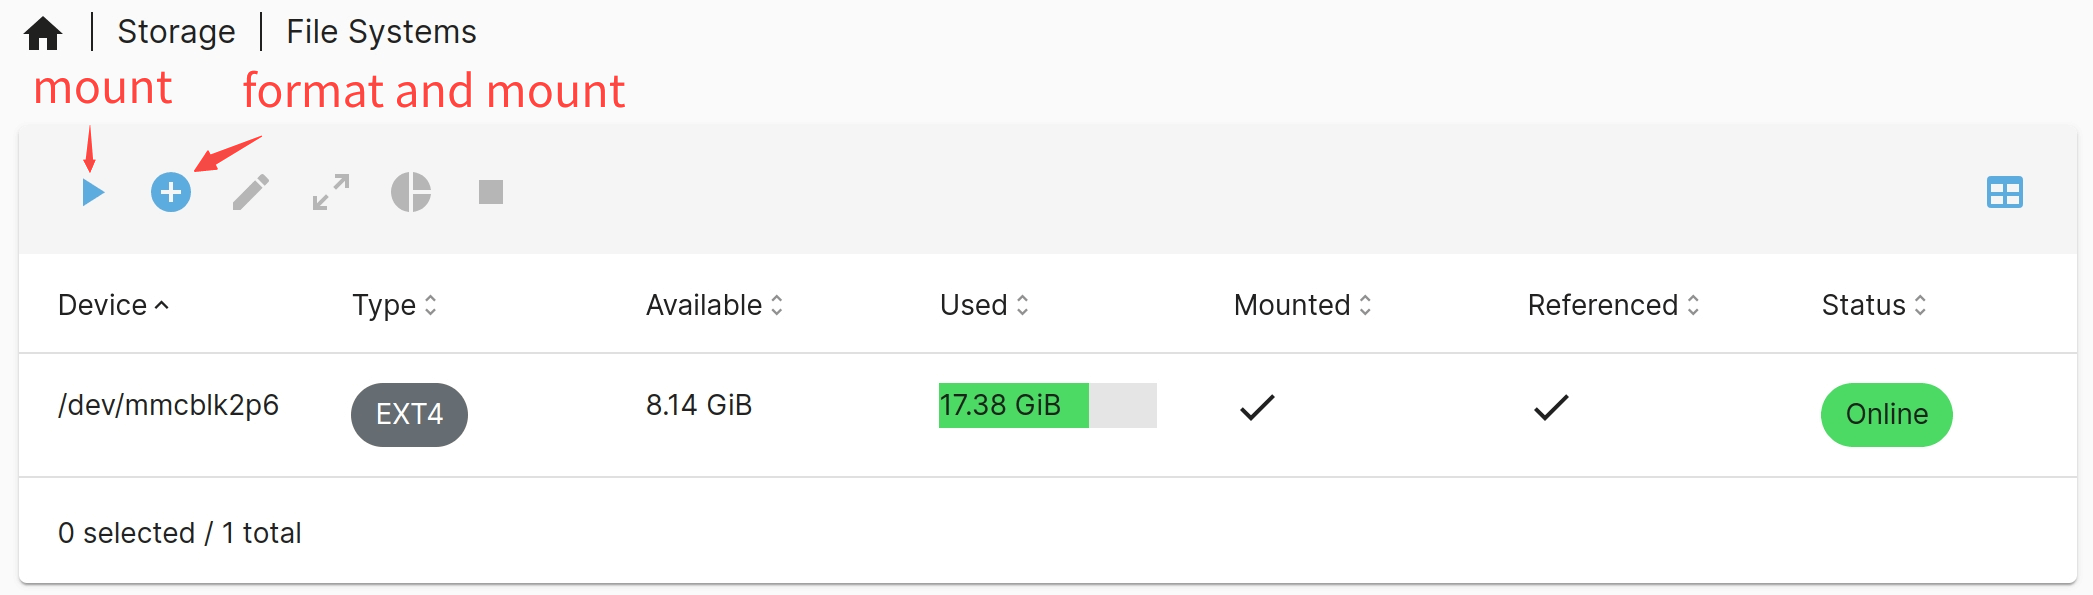Click the edit pencil icon
This screenshot has width=2093, height=595.
click(251, 192)
